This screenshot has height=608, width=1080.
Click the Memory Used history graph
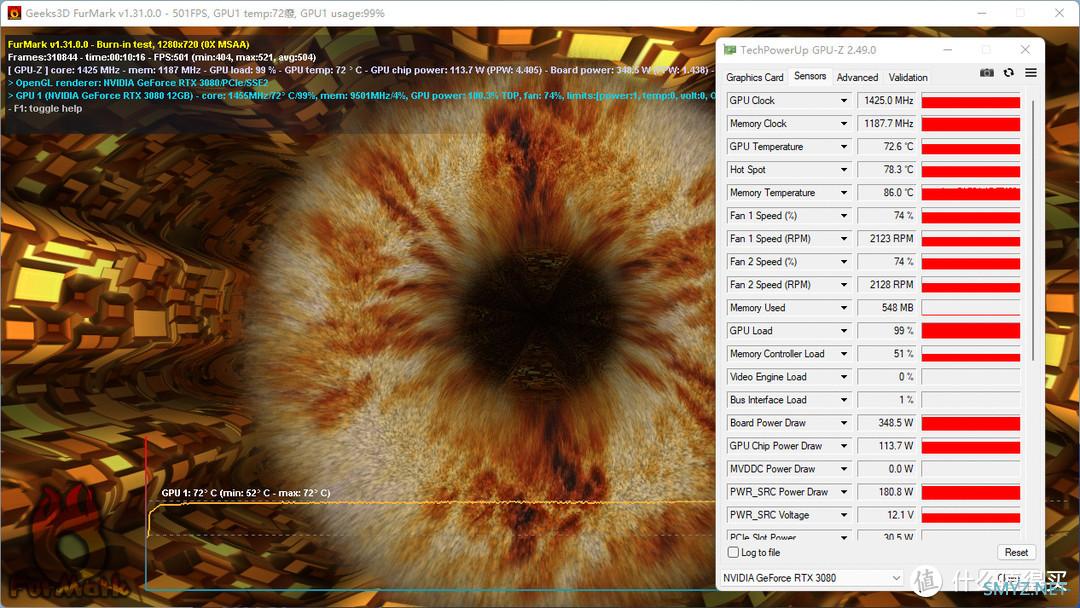coord(970,308)
